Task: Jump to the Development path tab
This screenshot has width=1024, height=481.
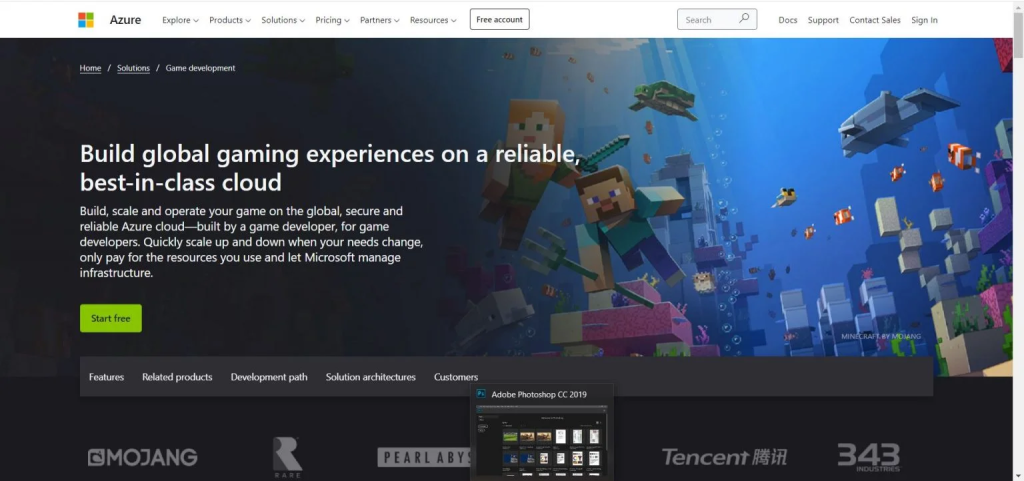Action: [x=268, y=377]
